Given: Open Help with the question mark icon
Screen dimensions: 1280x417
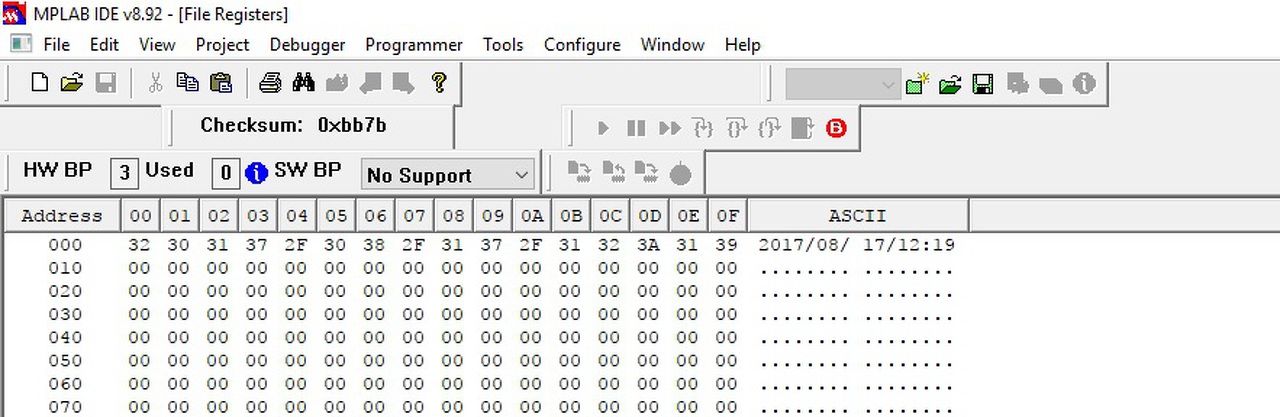Looking at the screenshot, I should point(438,82).
